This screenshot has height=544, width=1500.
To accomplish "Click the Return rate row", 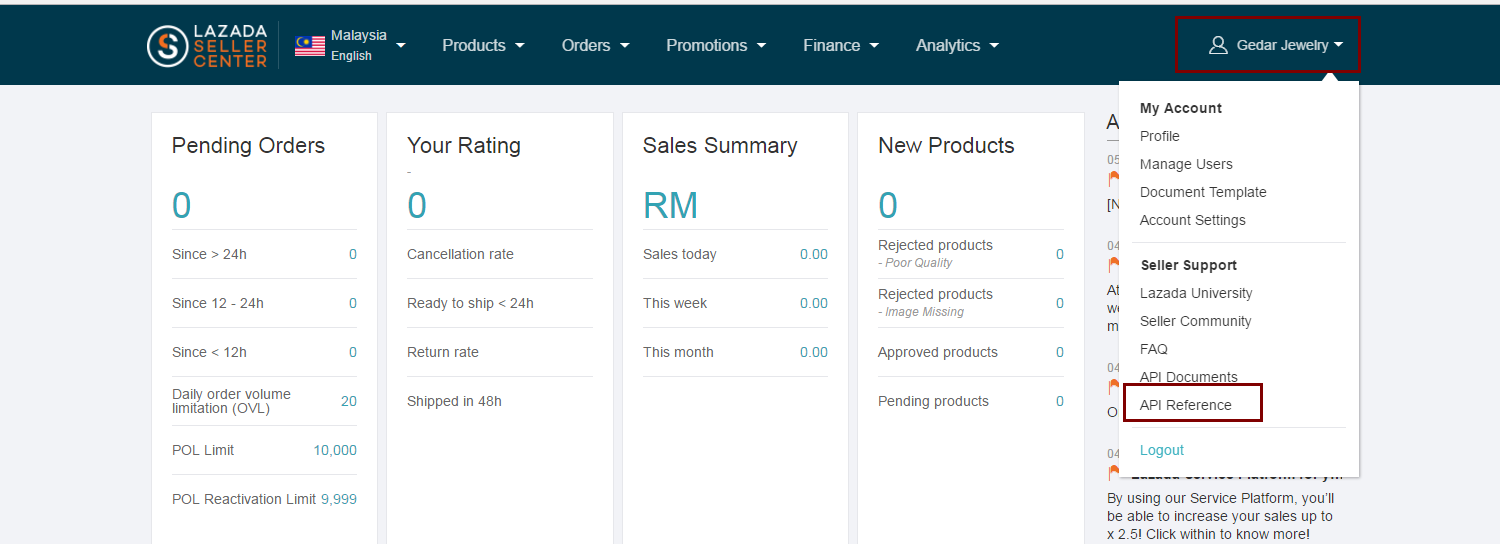I will coord(500,352).
